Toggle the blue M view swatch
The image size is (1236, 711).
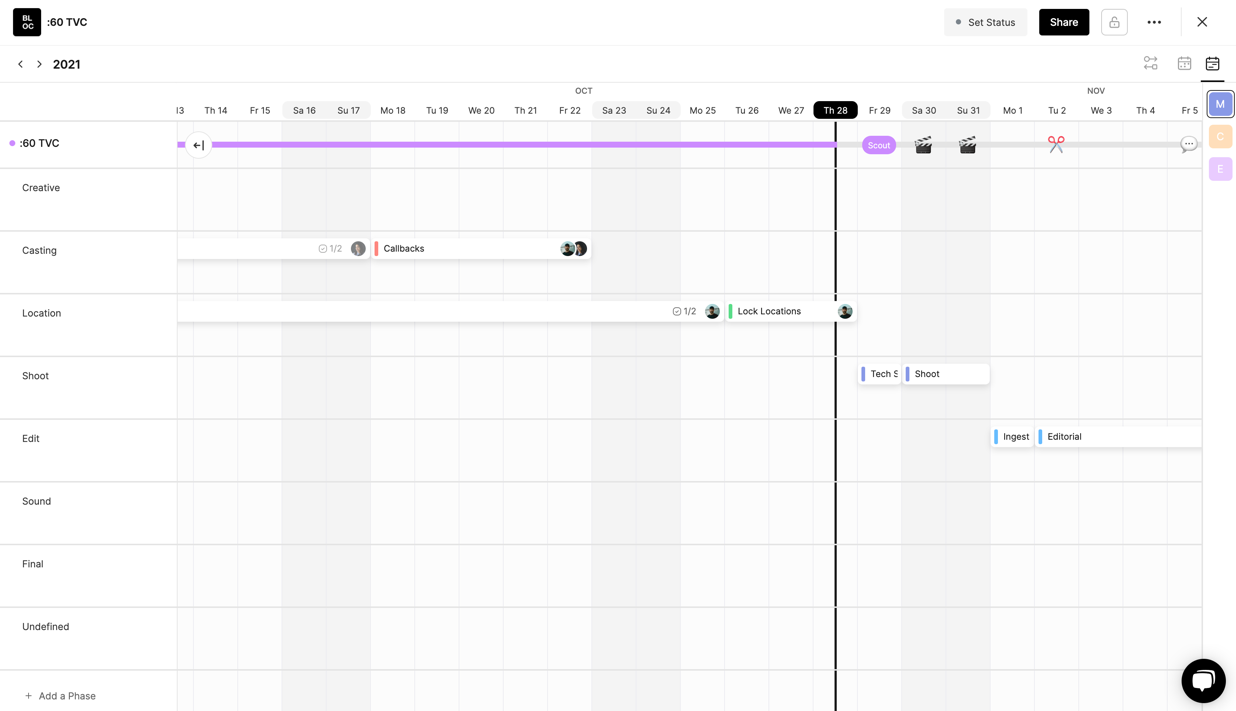click(x=1220, y=104)
